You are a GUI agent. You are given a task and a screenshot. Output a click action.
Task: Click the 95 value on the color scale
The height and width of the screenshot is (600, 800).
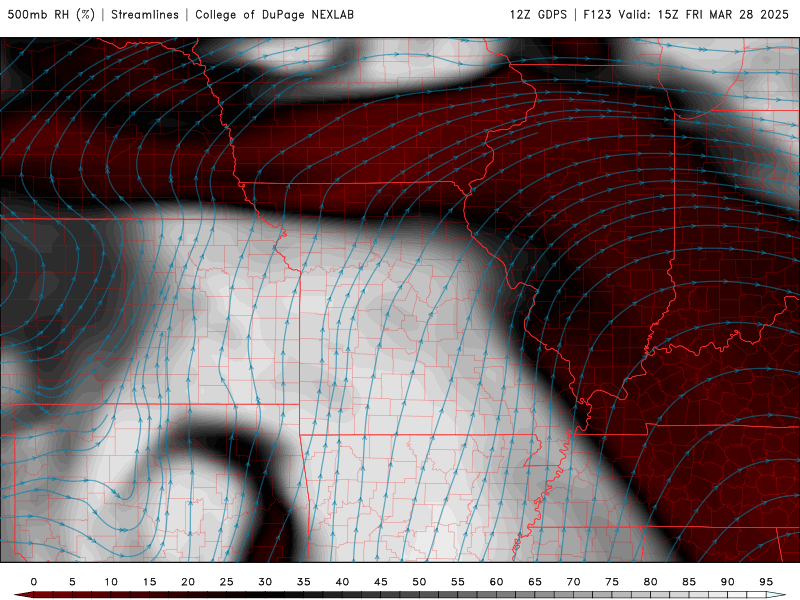pyautogui.click(x=766, y=582)
